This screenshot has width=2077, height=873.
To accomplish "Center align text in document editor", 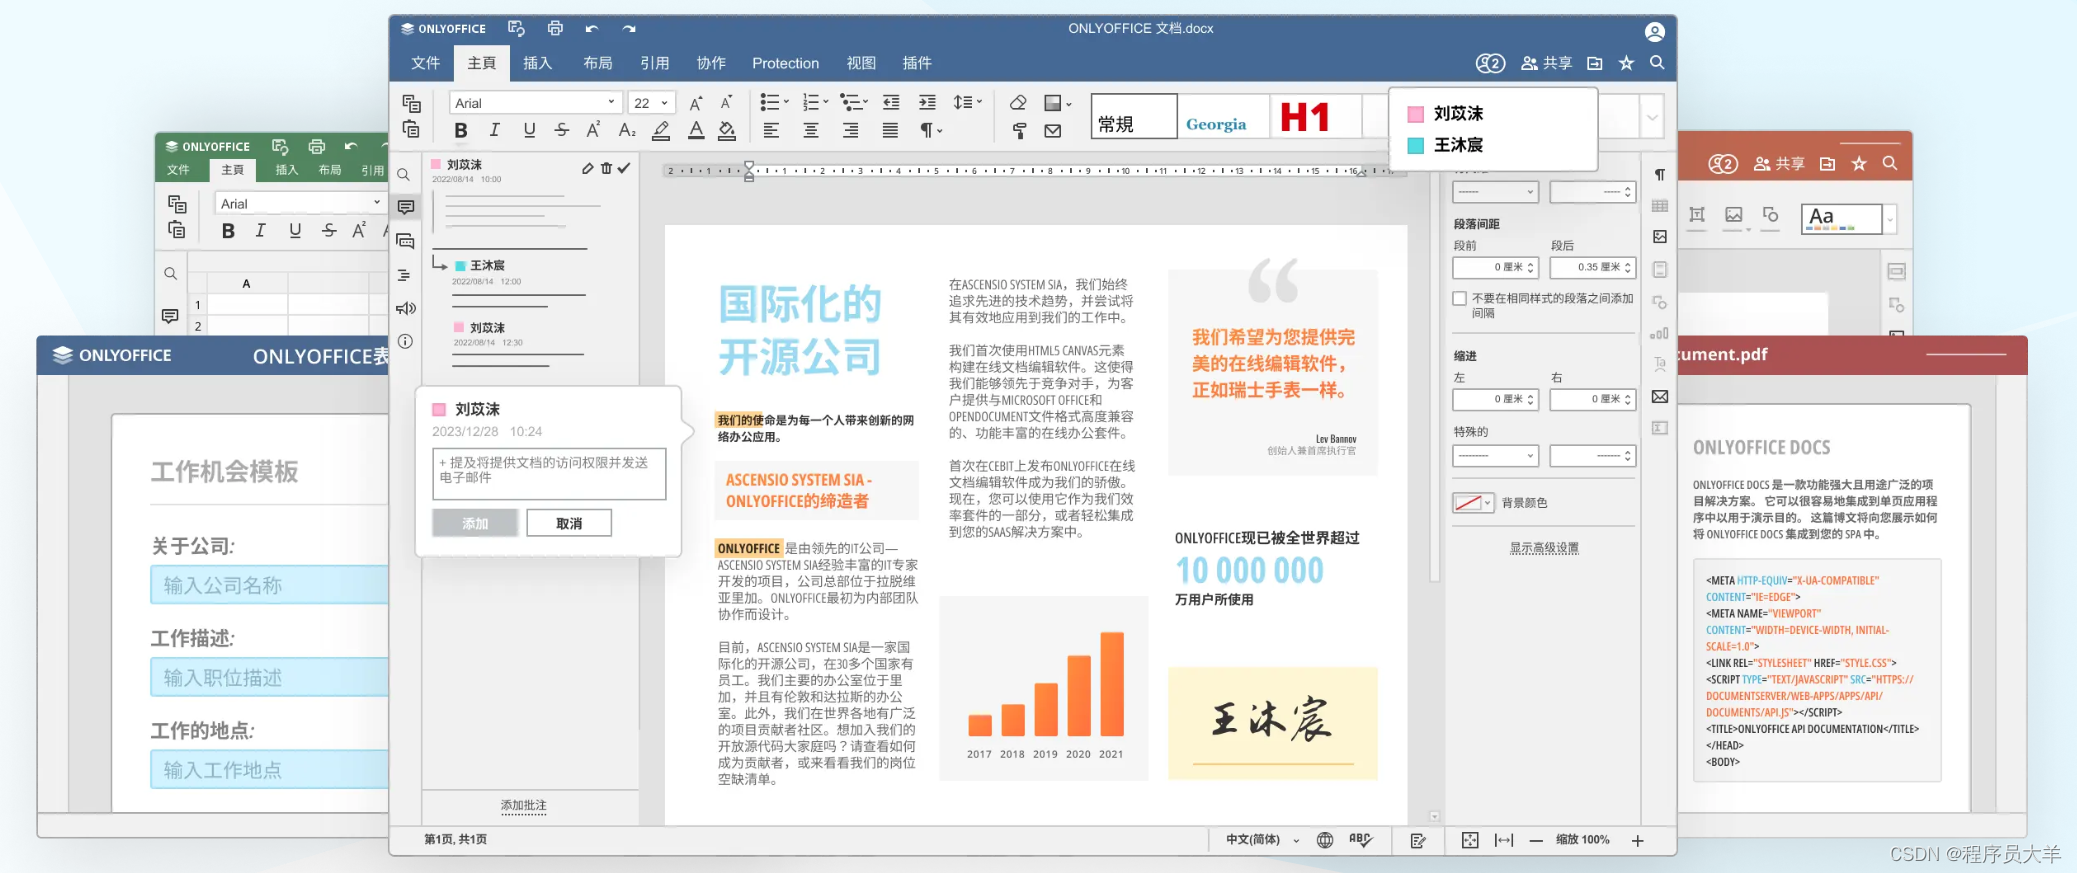I will point(811,130).
